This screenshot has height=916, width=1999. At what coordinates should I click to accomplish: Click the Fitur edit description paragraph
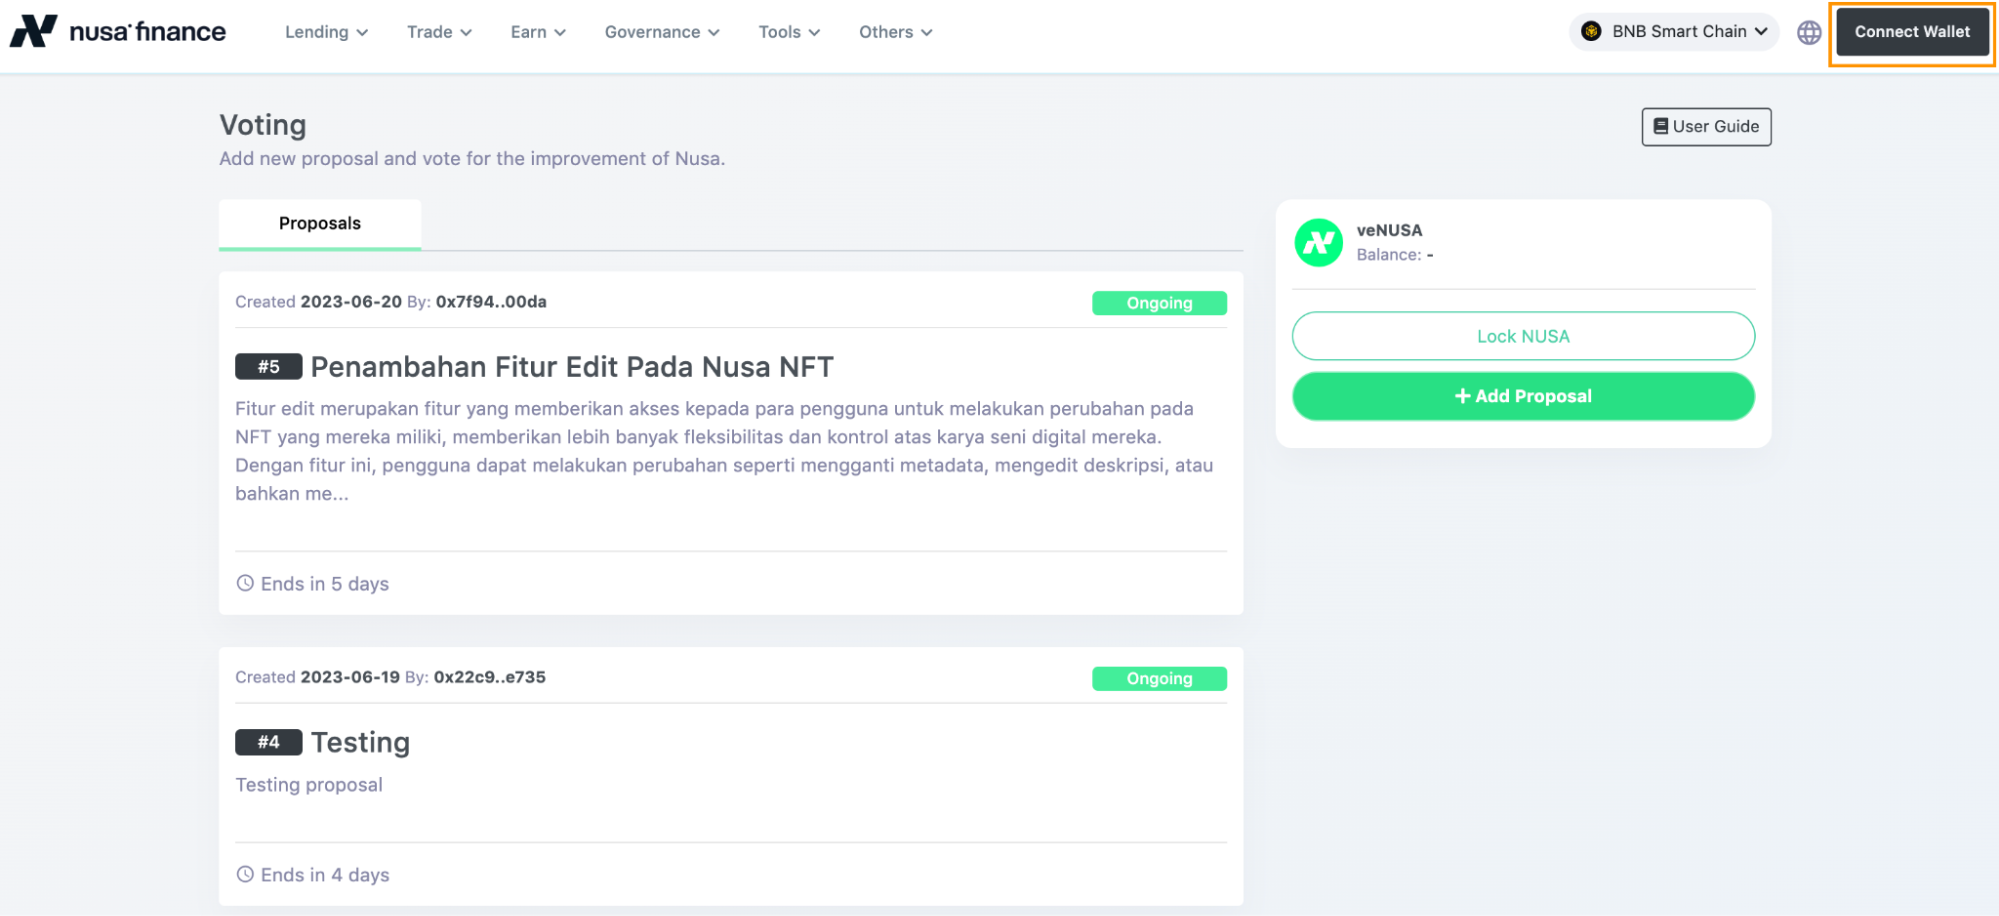click(725, 451)
